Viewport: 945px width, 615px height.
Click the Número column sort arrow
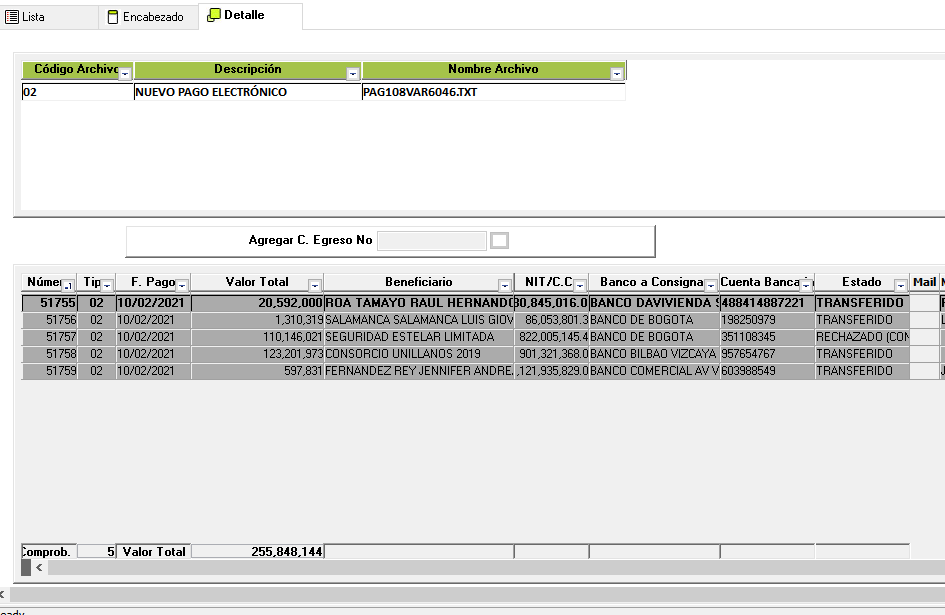[x=68, y=286]
